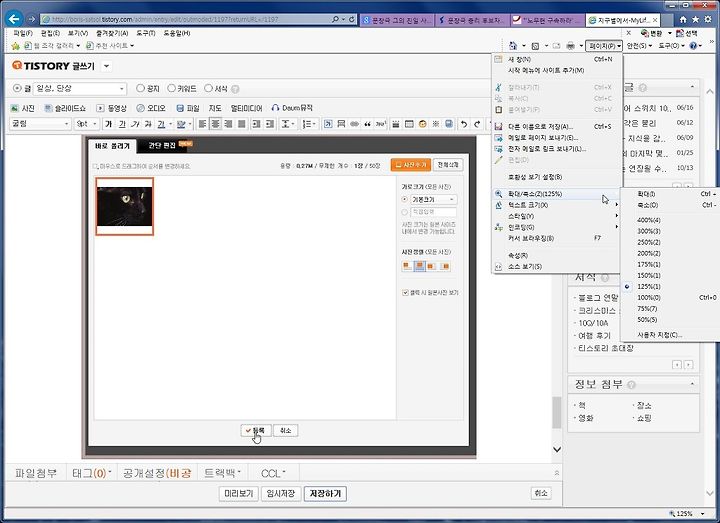Click the editor vertical scrollbar thumb
The width and height of the screenshot is (720, 523).
[557, 412]
